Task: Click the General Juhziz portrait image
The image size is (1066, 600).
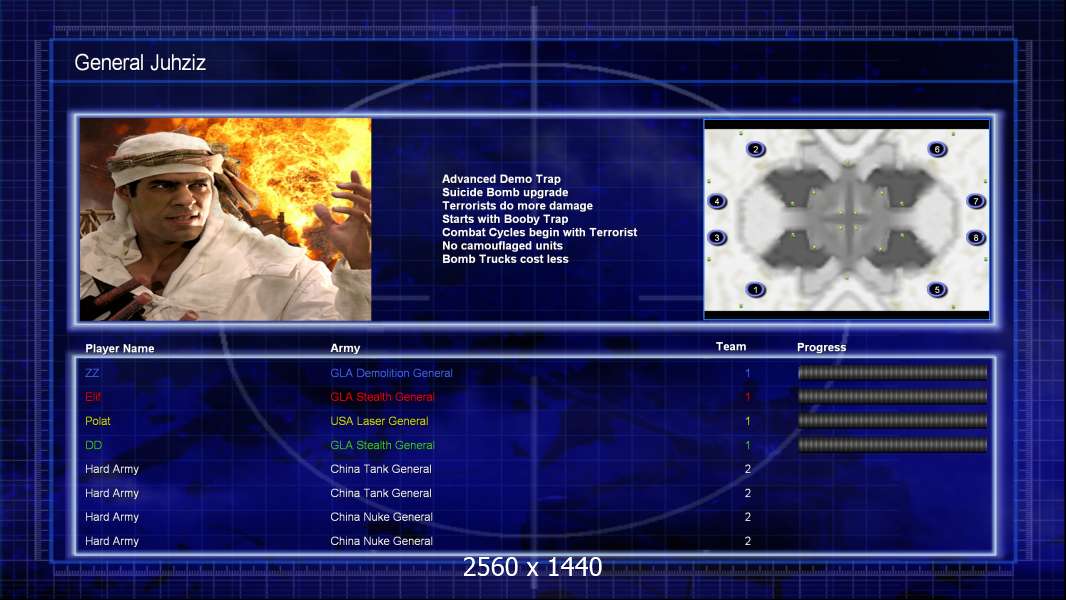Action: click(x=226, y=219)
